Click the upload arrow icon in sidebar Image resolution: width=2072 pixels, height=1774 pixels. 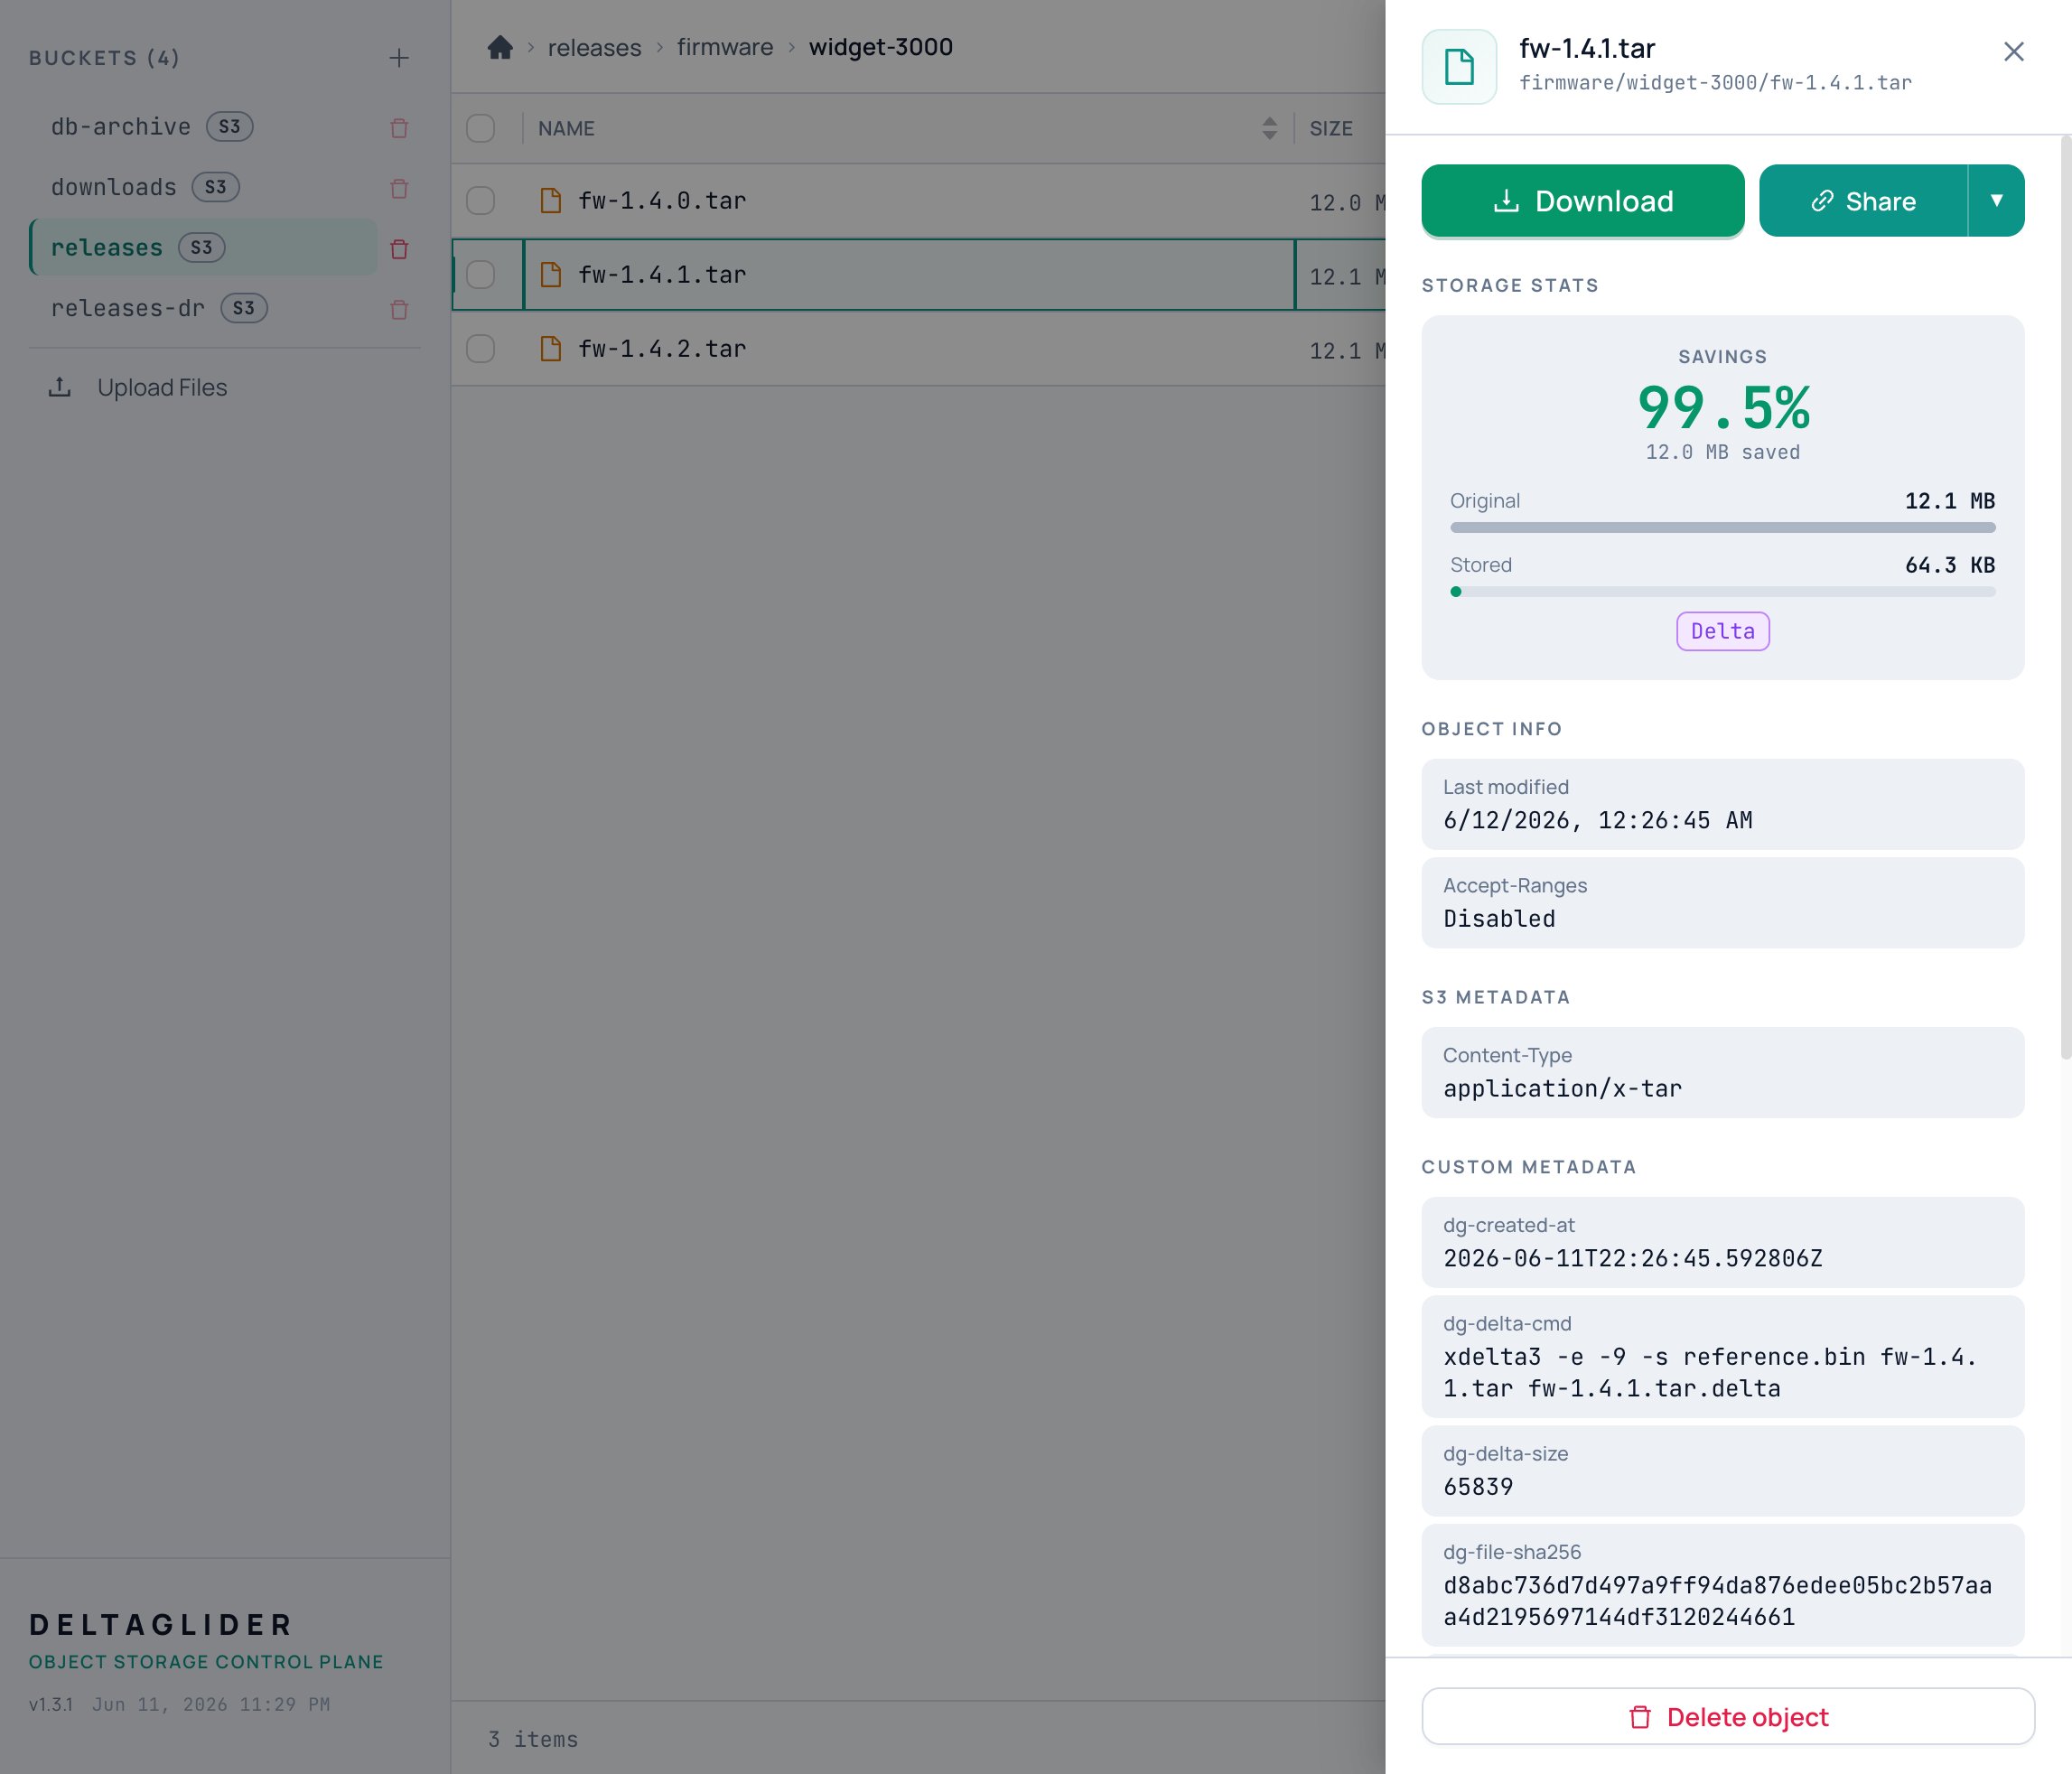pyautogui.click(x=60, y=387)
